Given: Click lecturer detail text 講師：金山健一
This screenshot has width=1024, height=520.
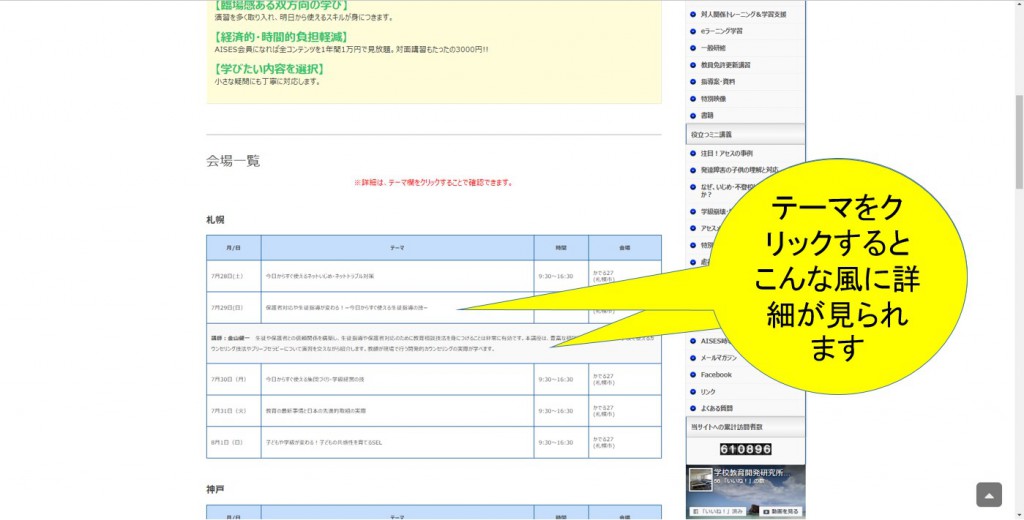Looking at the screenshot, I should tap(230, 338).
